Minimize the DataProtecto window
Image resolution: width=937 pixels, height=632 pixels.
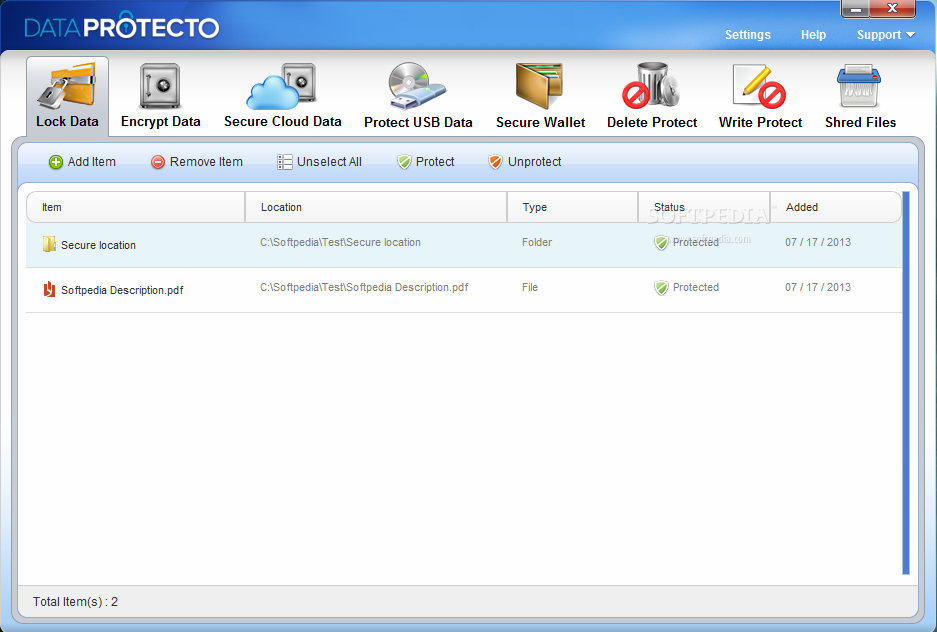pyautogui.click(x=856, y=8)
